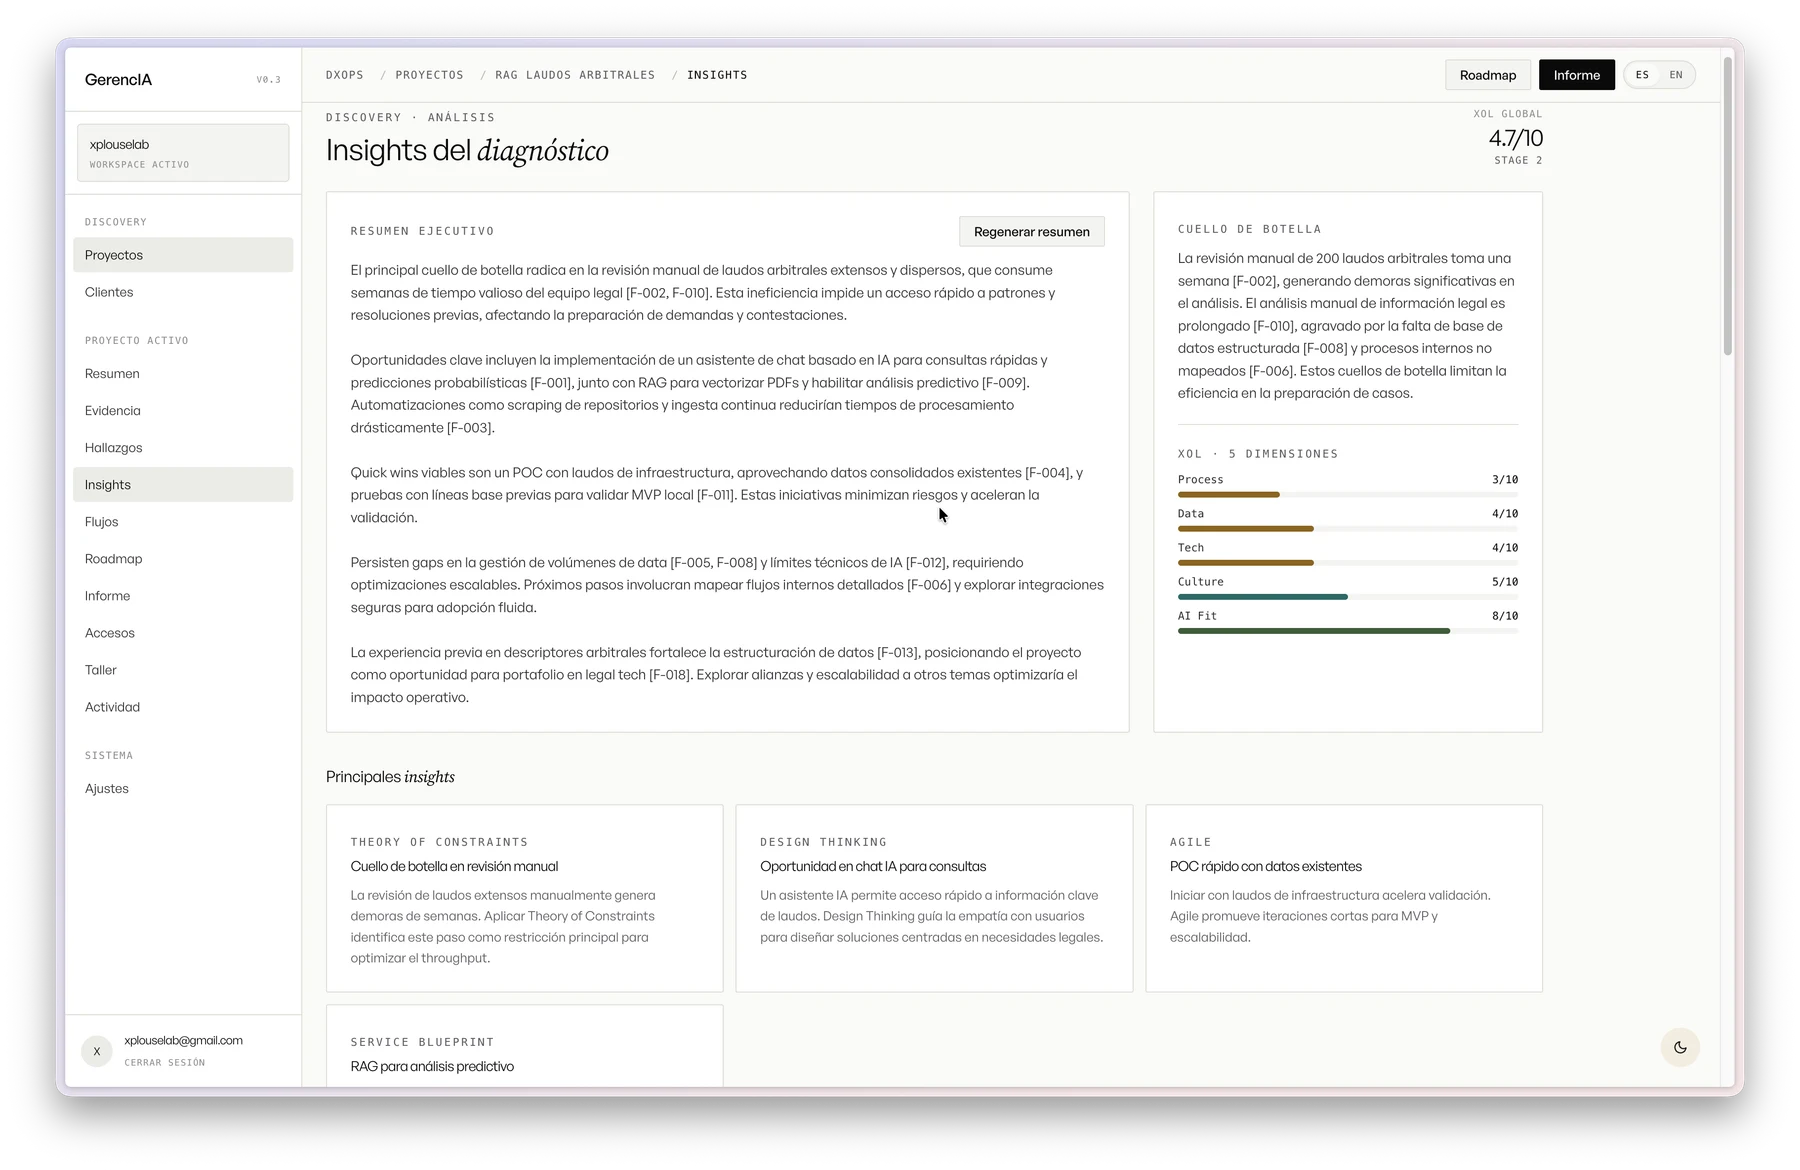Go to Proyectos in sidebar

coord(183,255)
